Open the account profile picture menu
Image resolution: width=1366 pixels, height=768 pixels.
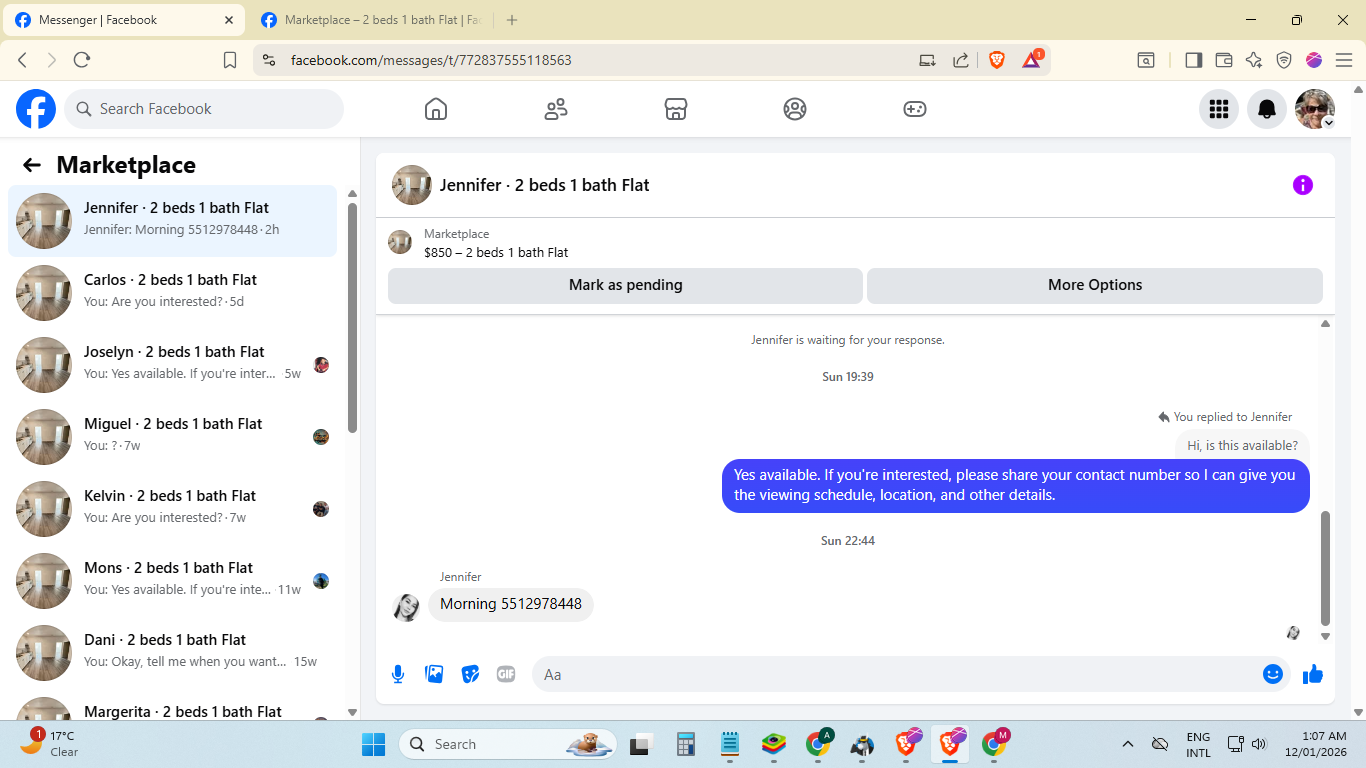1315,109
